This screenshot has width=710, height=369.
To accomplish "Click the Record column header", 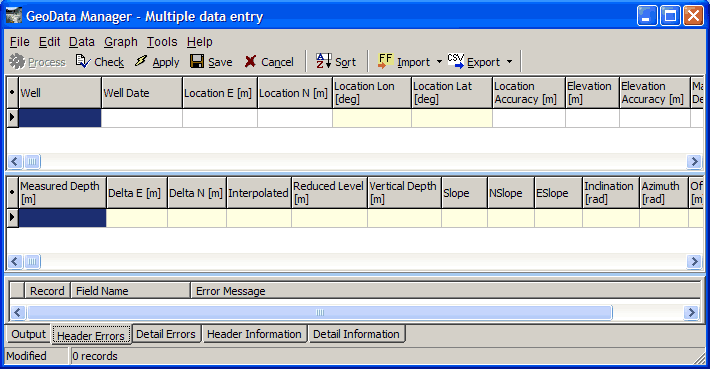I will point(47,291).
